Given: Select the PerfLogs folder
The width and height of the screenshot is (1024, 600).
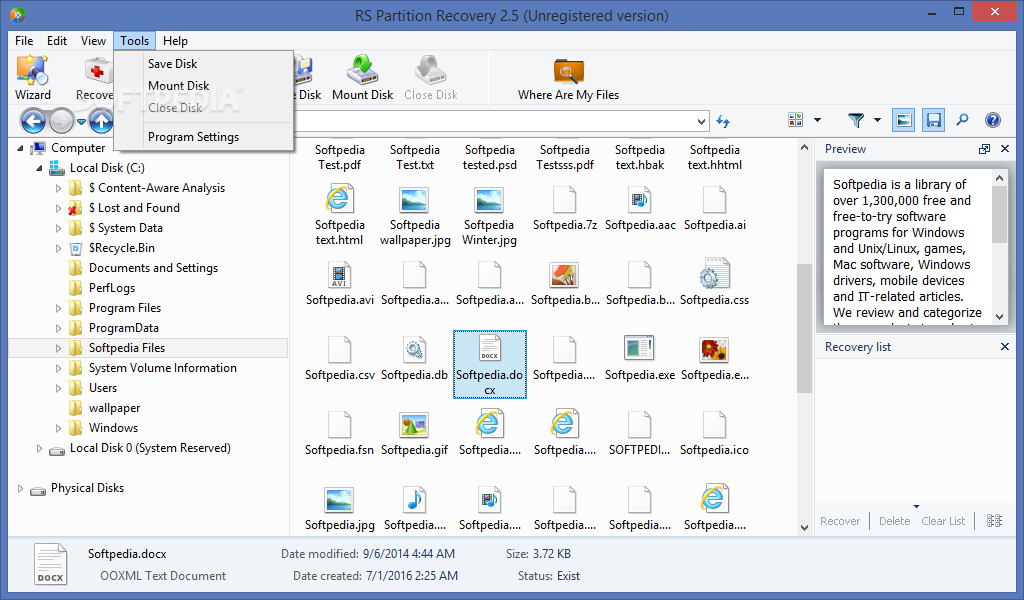Looking at the screenshot, I should point(112,288).
